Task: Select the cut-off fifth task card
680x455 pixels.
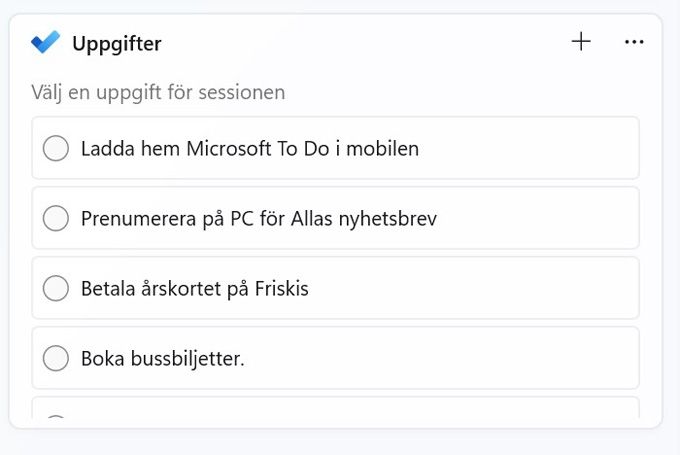Action: click(x=336, y=408)
